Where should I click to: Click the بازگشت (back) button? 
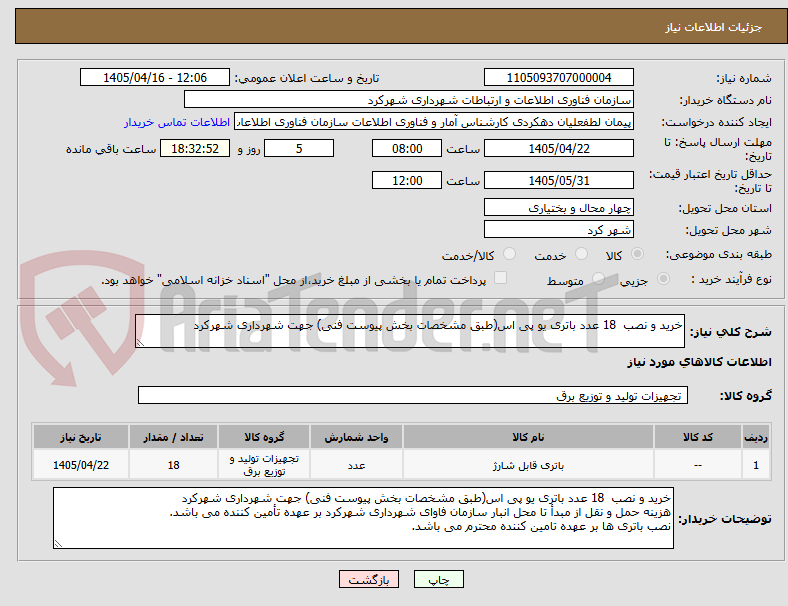[369, 579]
